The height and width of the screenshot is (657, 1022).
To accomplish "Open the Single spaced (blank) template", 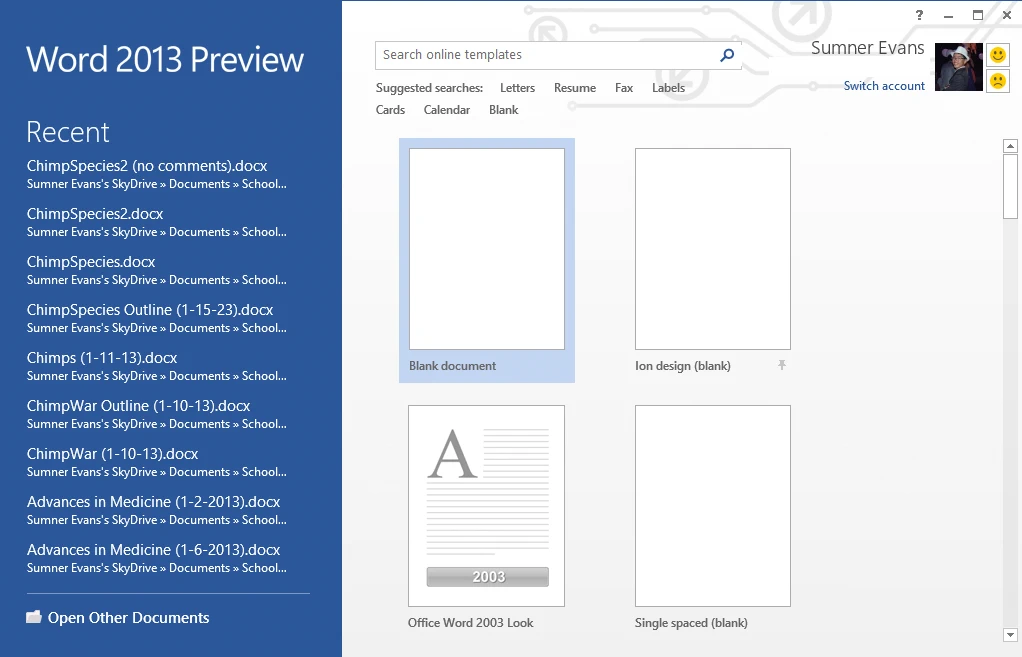I will (712, 506).
